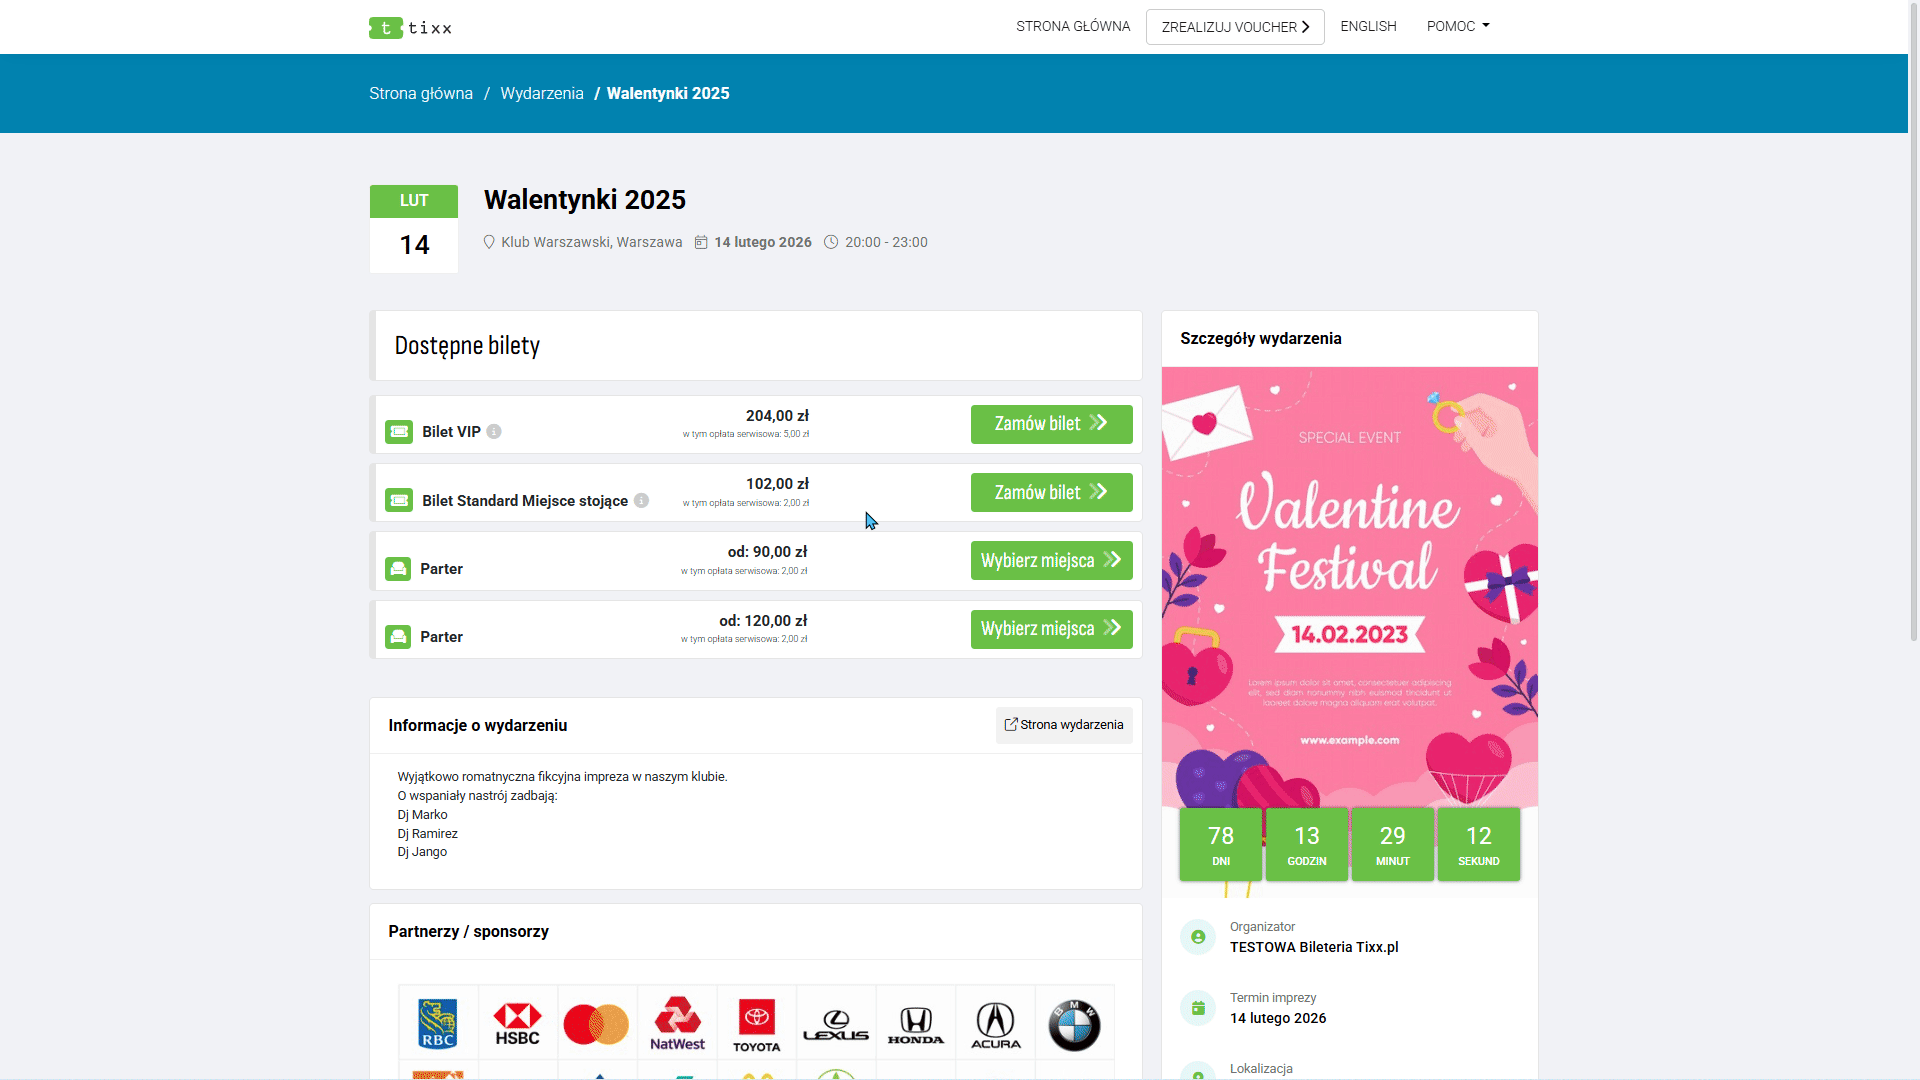
Task: Click the Organizator profile icon
Action: pyautogui.click(x=1198, y=937)
